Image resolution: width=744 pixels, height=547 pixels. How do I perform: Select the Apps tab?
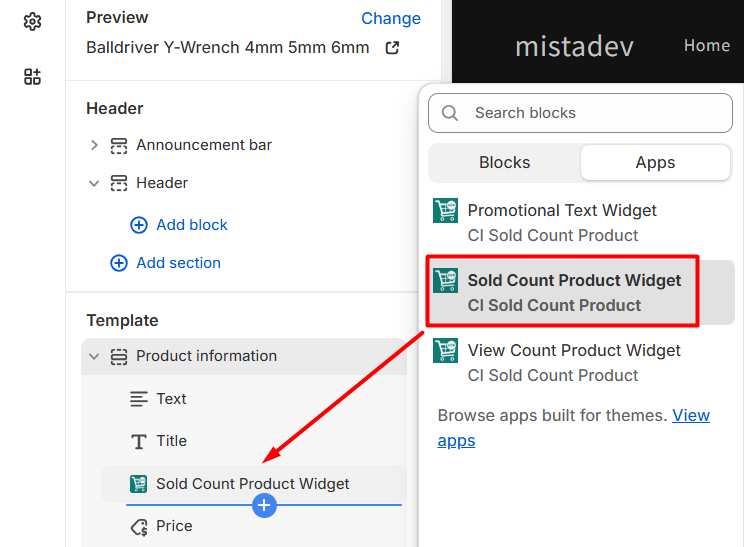point(655,162)
